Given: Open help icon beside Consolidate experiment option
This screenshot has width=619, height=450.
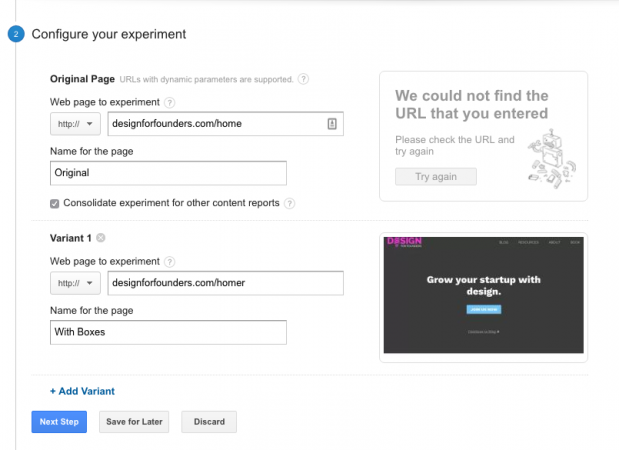Looking at the screenshot, I should pyautogui.click(x=289, y=203).
